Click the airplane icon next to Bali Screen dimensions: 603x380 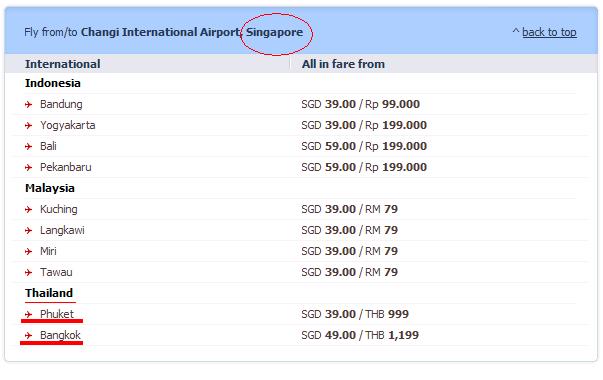coord(28,147)
